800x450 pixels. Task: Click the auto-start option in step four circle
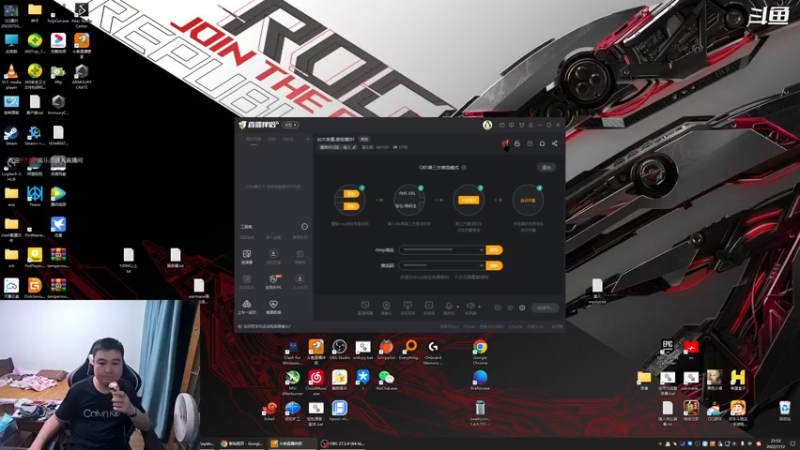click(x=528, y=201)
